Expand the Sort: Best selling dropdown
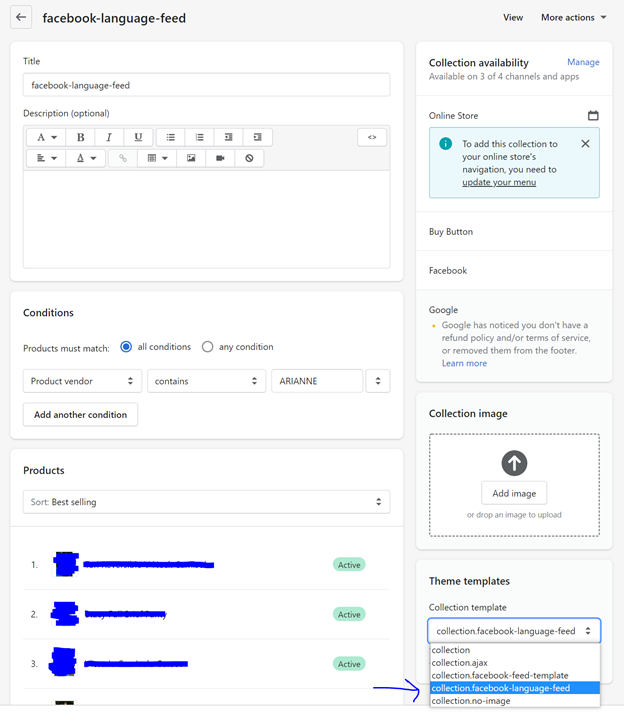The width and height of the screenshot is (624, 726). pyautogui.click(x=206, y=502)
